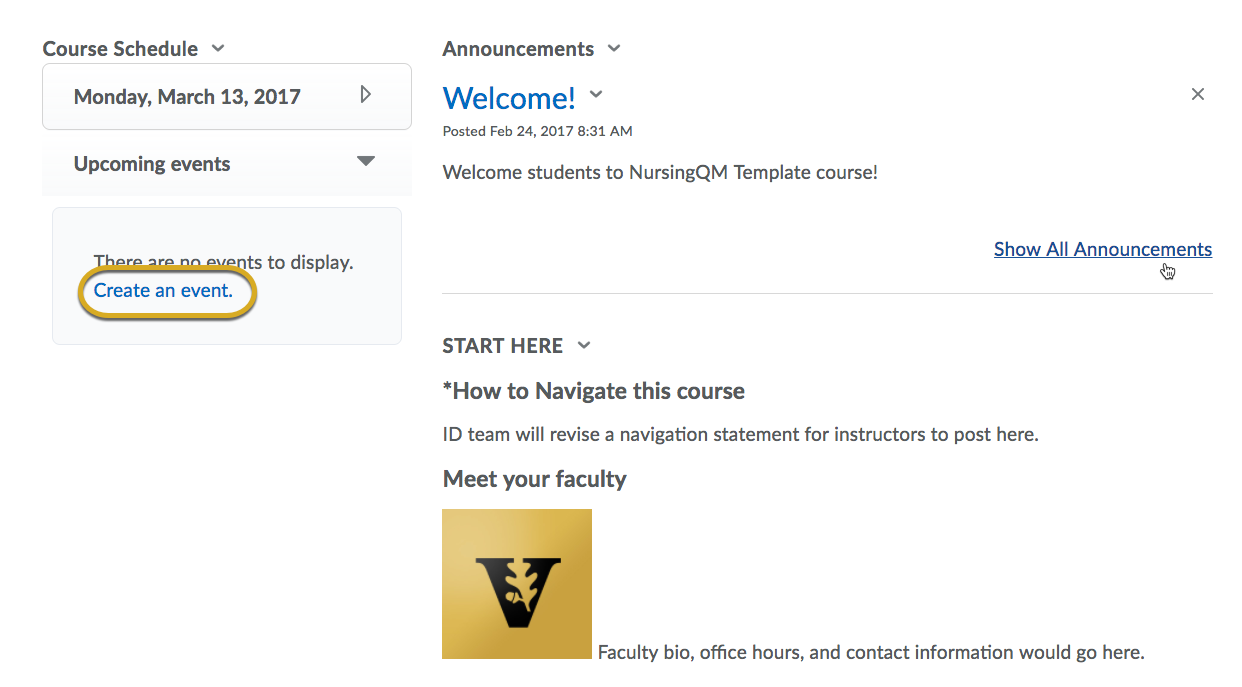Screen dimensions: 1242x687
Task: Click Show All Announcements
Action: coord(1103,250)
